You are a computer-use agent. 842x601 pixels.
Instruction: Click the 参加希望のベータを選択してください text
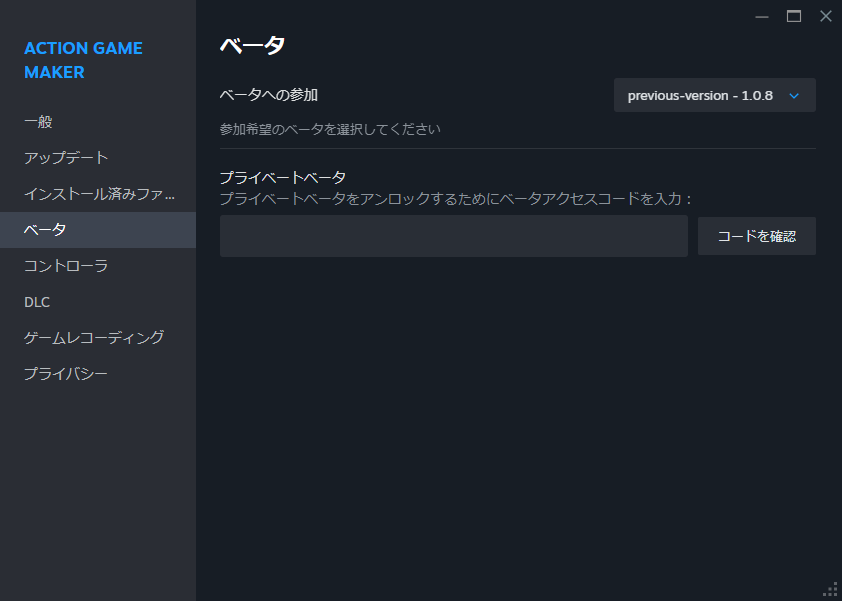[330, 129]
